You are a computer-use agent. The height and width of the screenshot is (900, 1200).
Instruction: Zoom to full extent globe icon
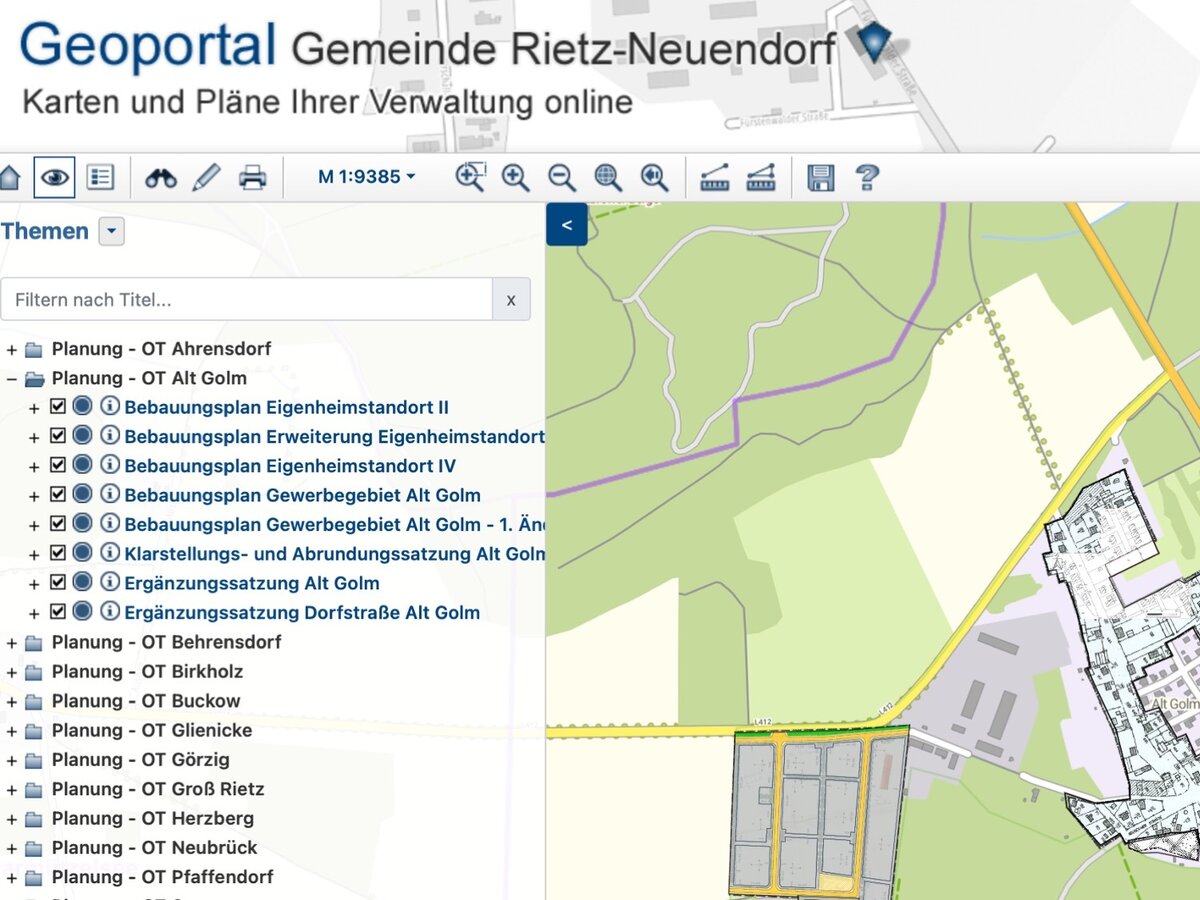[x=608, y=178]
